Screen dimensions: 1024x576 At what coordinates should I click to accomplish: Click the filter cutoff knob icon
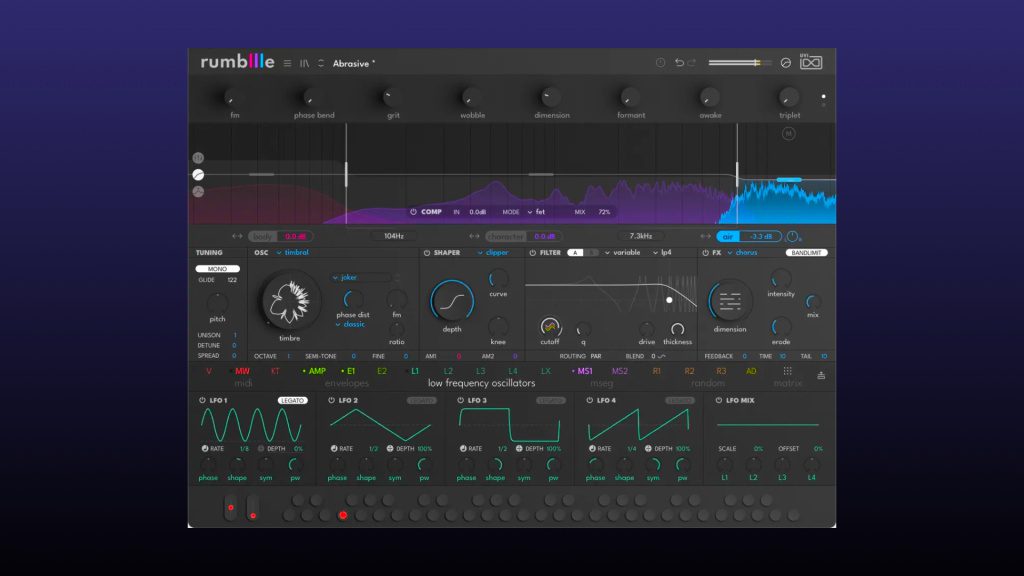pos(550,326)
